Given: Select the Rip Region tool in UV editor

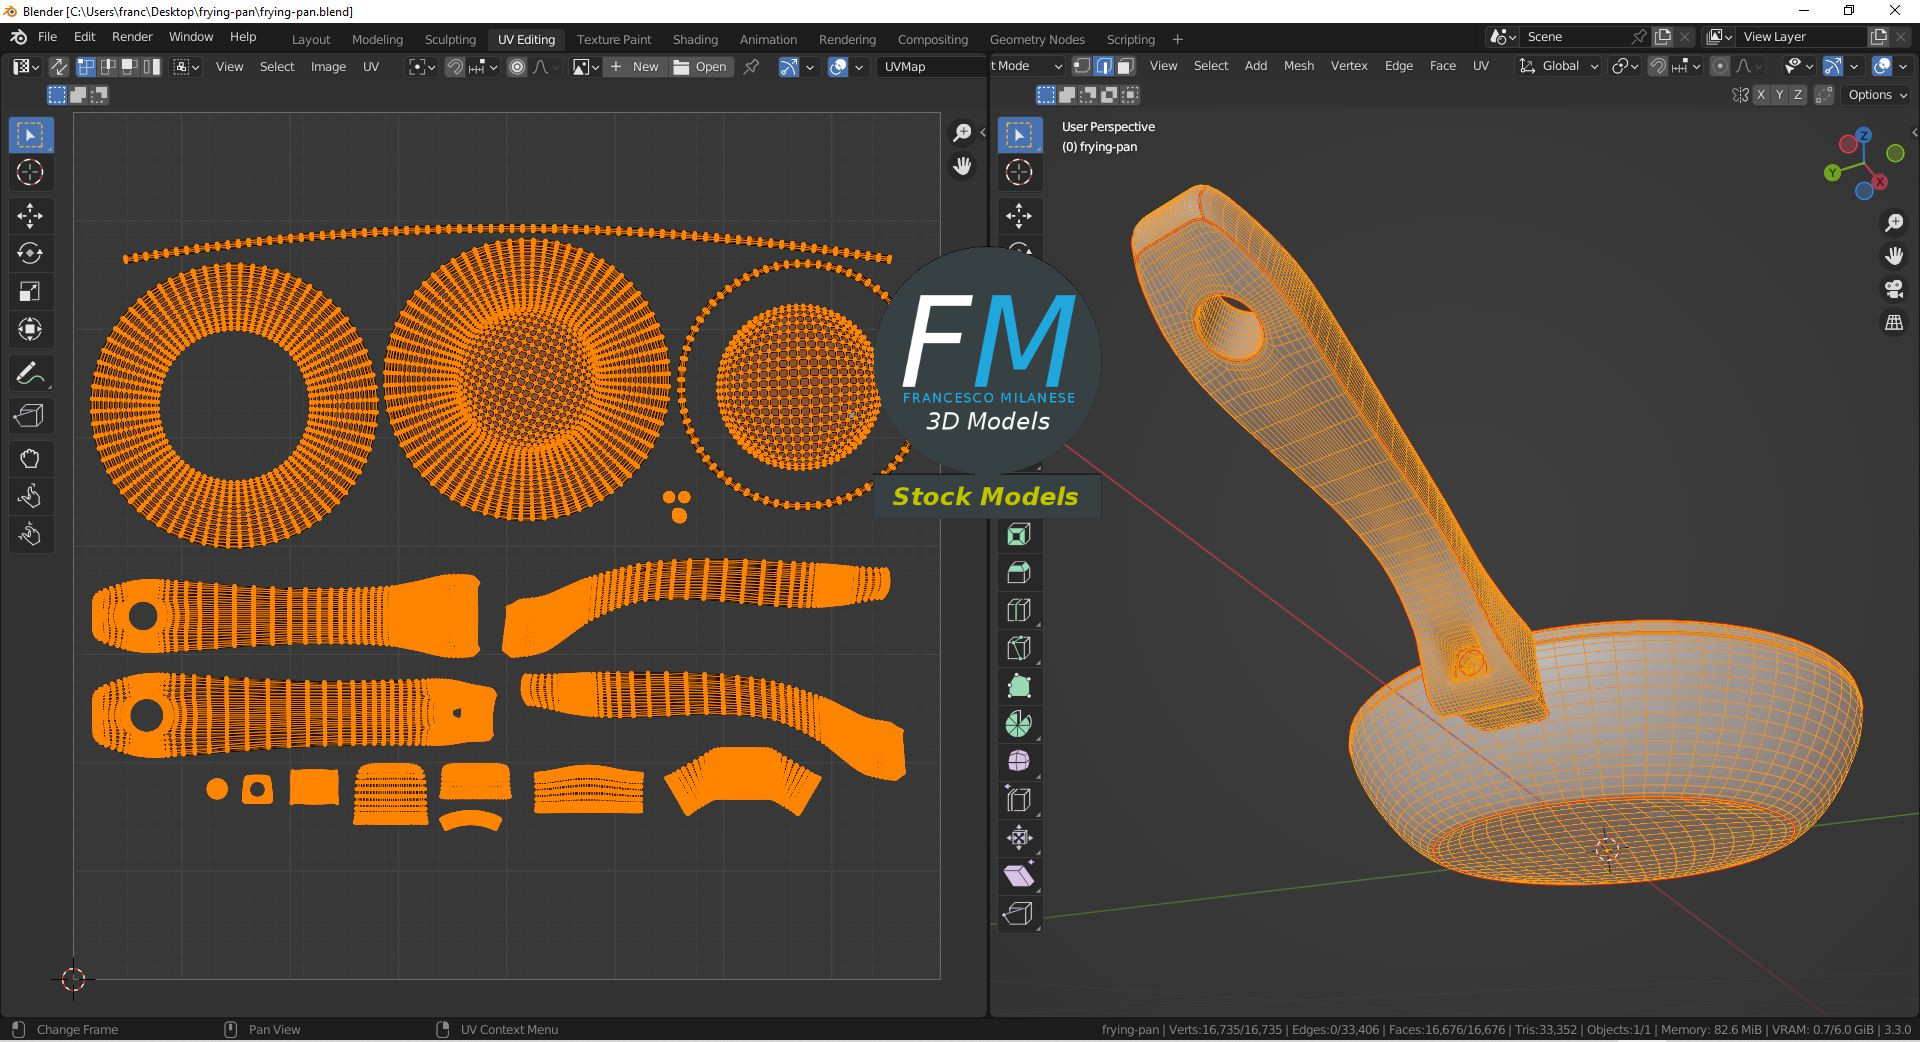Looking at the screenshot, I should 29,415.
